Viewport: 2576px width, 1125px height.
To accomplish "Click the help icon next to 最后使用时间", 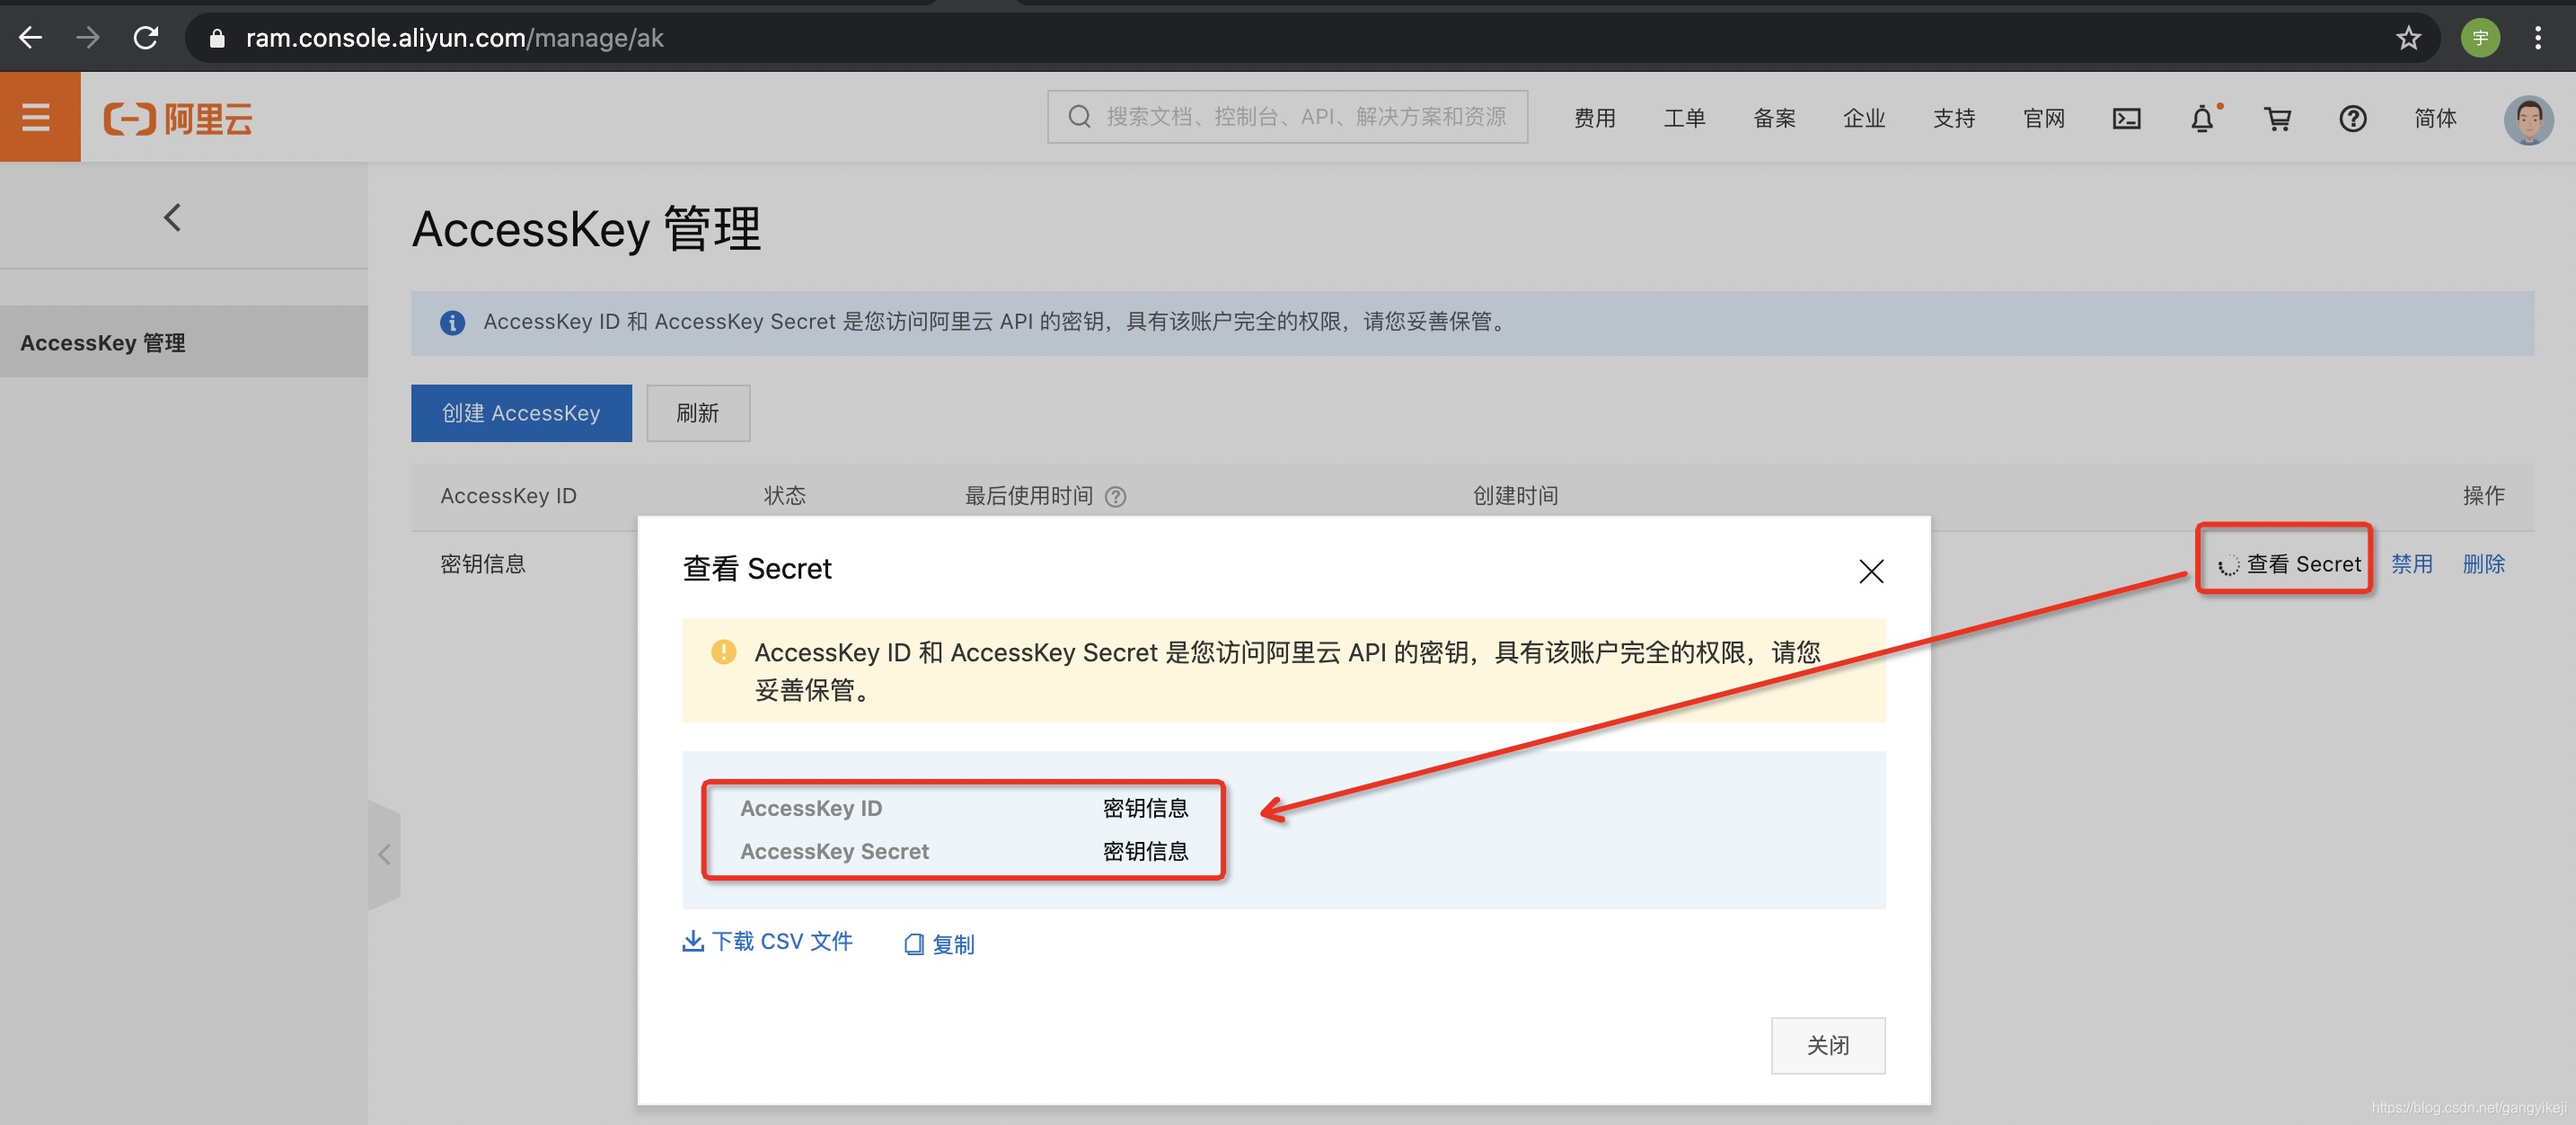I will click(x=1115, y=497).
